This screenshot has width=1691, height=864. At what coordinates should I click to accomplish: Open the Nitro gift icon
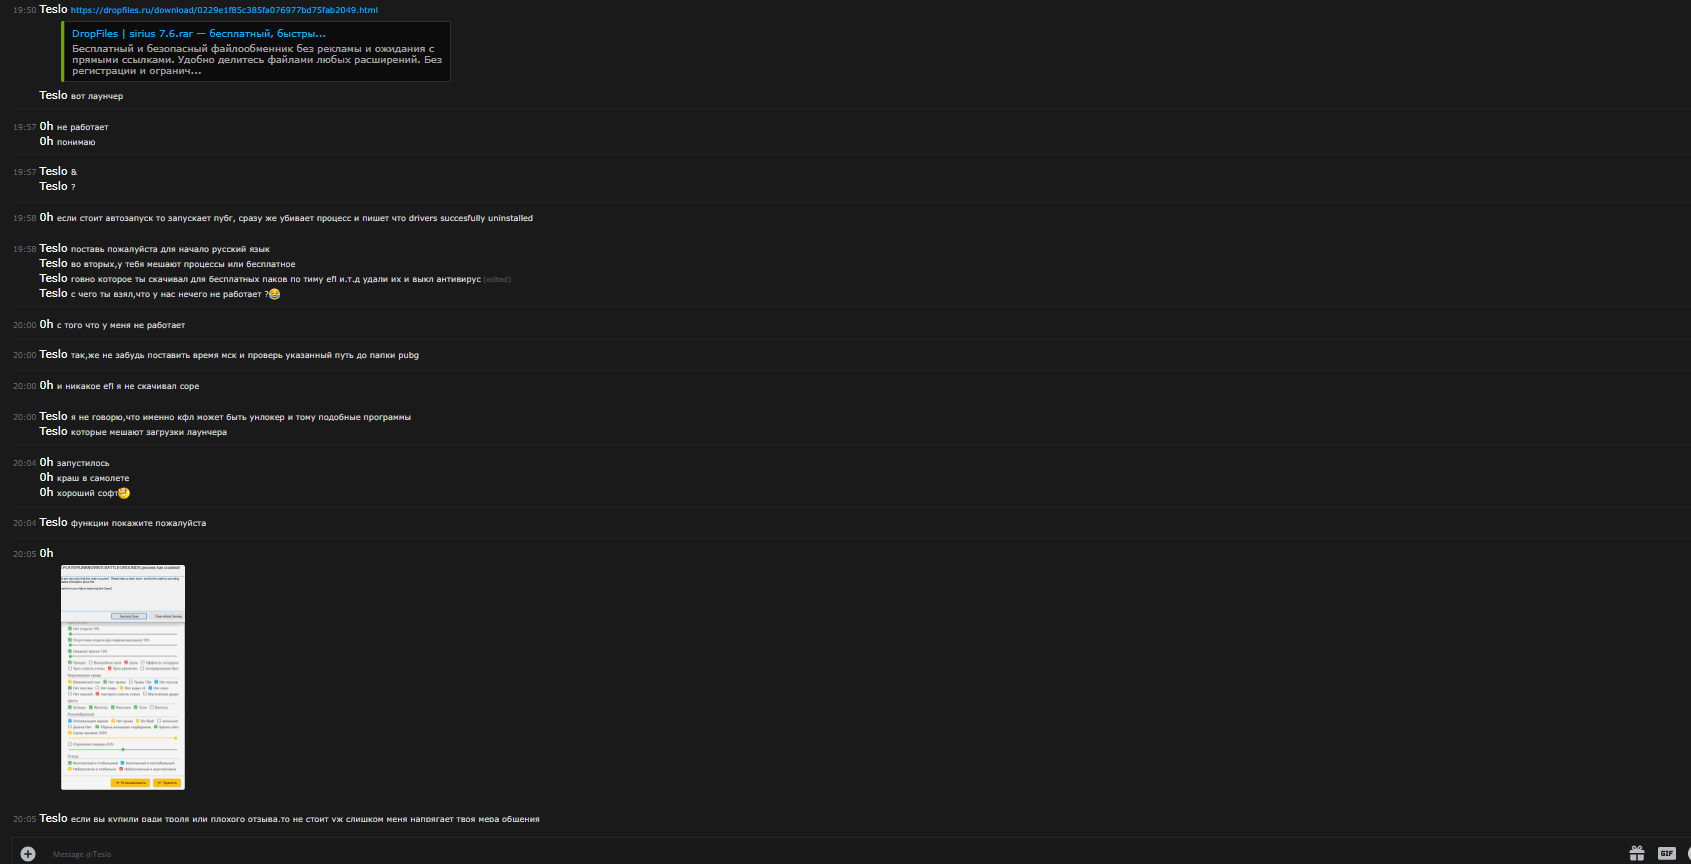(x=1637, y=853)
